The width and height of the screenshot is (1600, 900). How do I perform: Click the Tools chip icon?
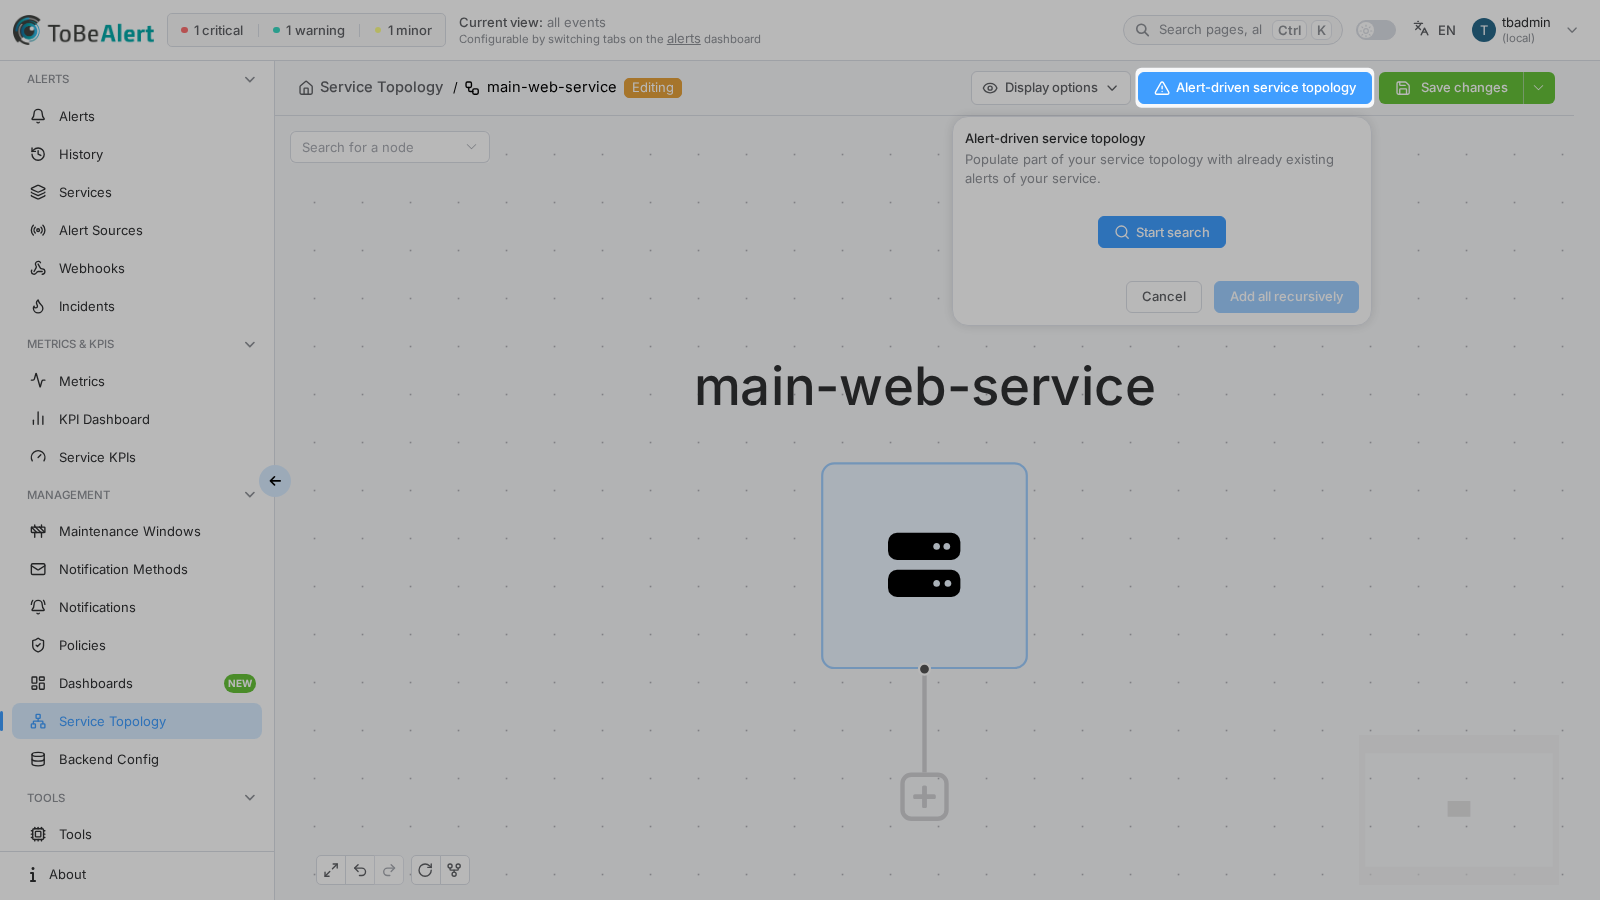pos(38,834)
